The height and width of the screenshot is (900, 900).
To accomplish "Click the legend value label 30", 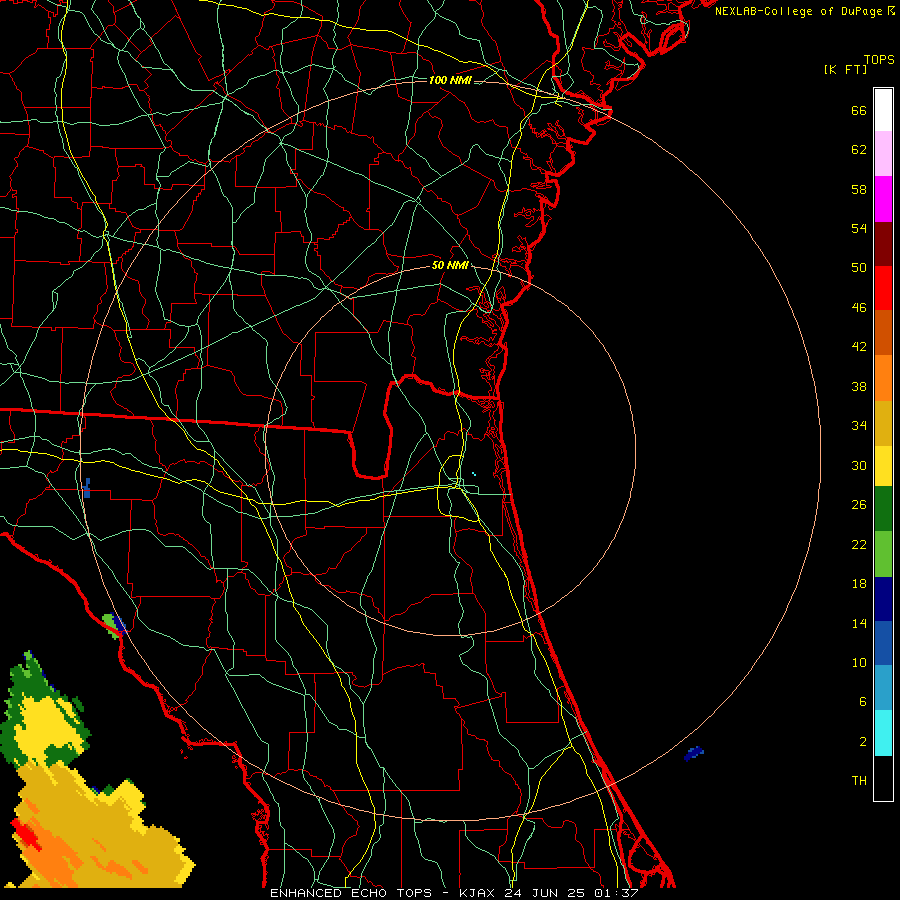I will point(859,465).
